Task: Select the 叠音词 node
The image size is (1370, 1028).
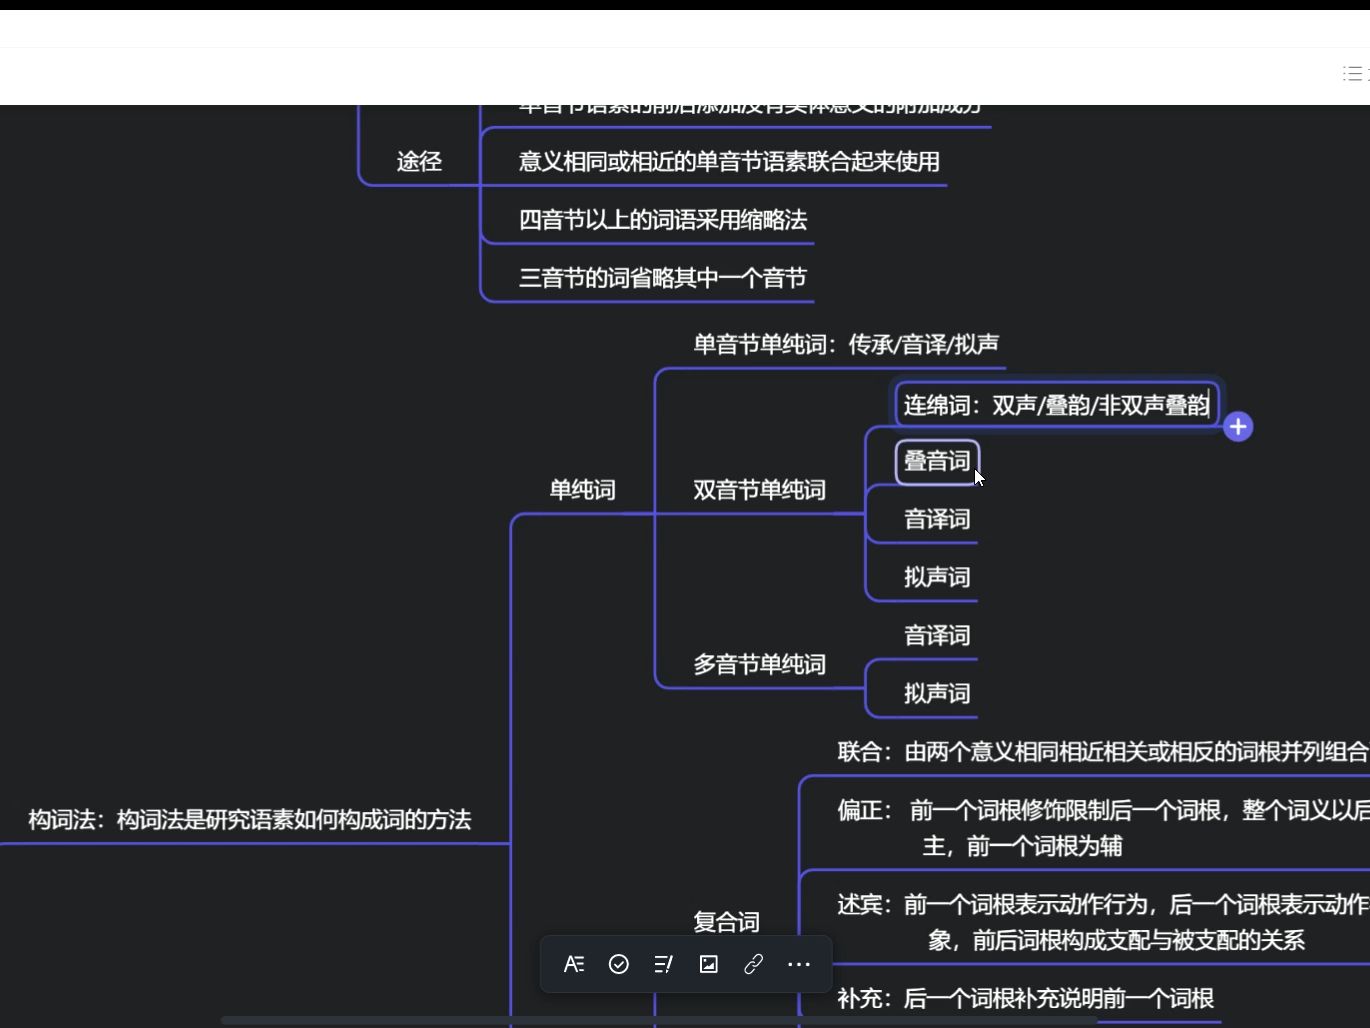Action: 937,461
